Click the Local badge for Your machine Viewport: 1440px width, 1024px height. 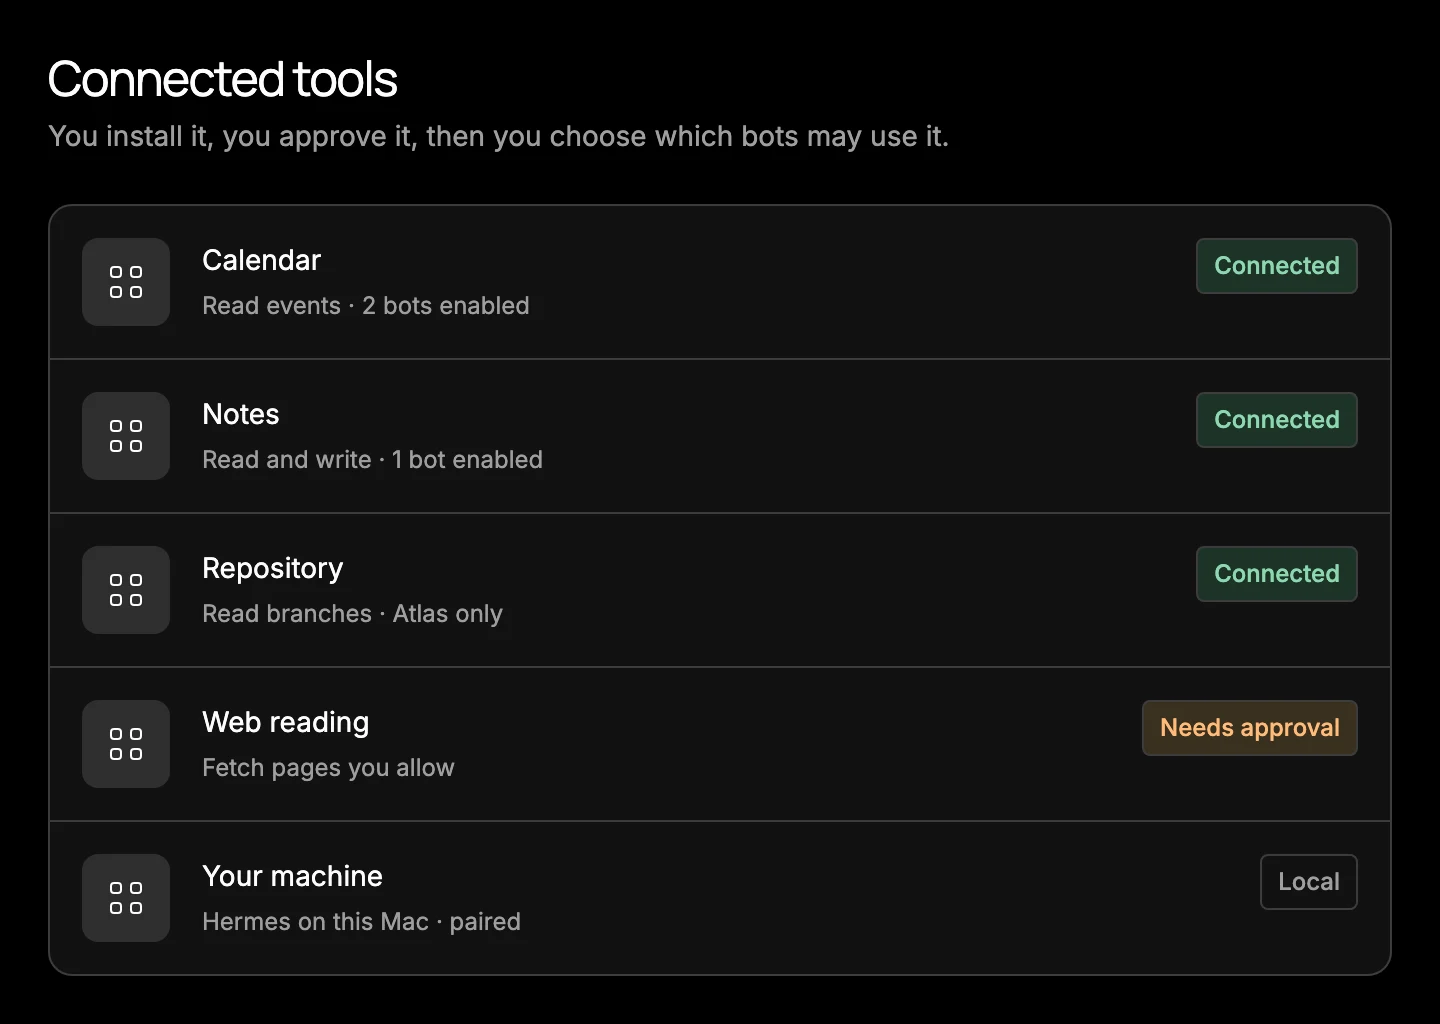pyautogui.click(x=1309, y=882)
